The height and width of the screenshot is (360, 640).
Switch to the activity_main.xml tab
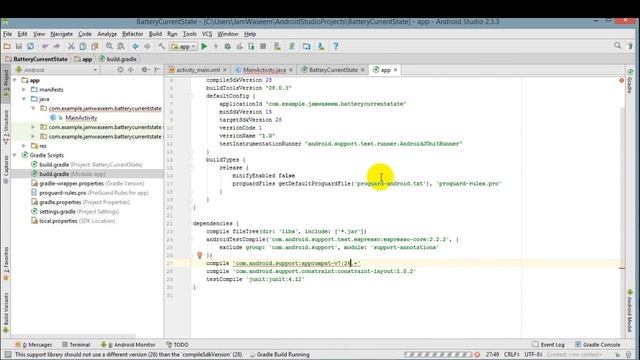tap(198, 70)
